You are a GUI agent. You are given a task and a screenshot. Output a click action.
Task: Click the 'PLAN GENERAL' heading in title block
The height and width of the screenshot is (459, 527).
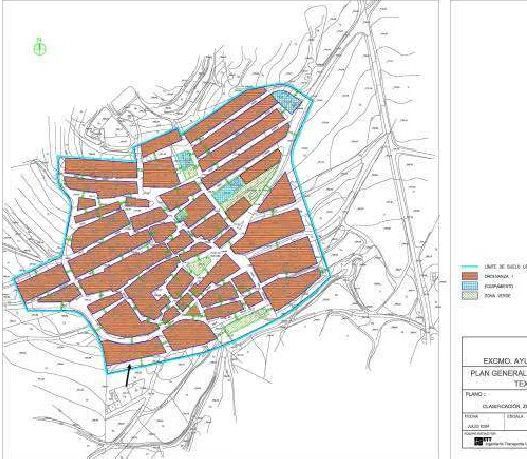coord(498,373)
